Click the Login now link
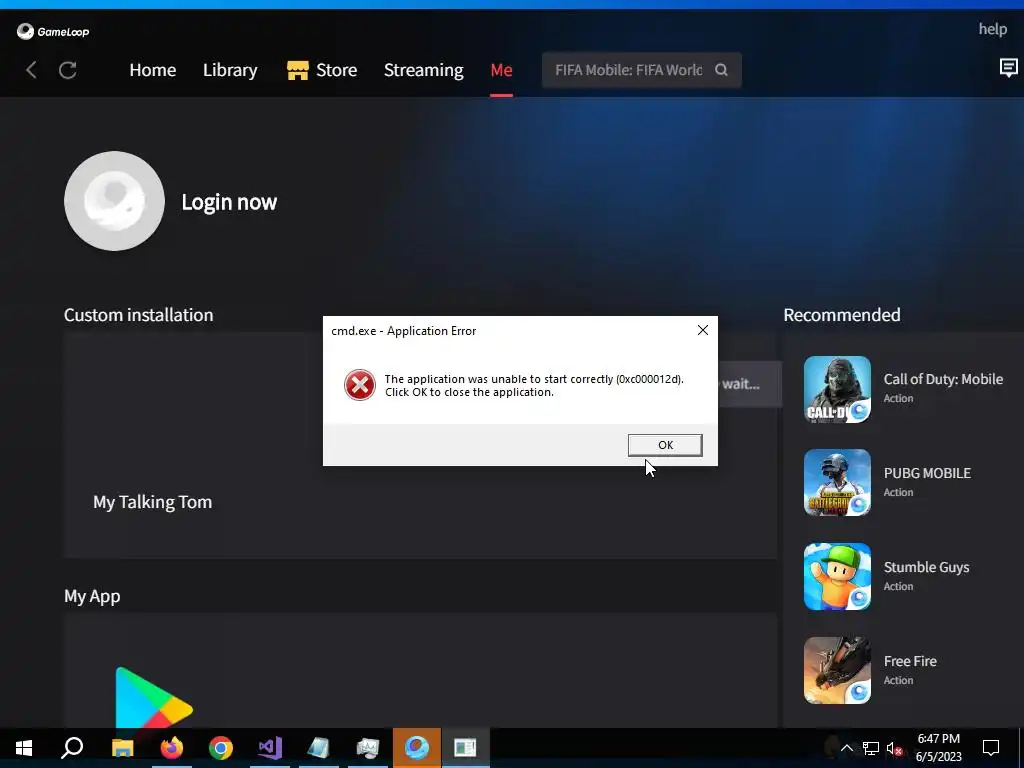 (229, 202)
